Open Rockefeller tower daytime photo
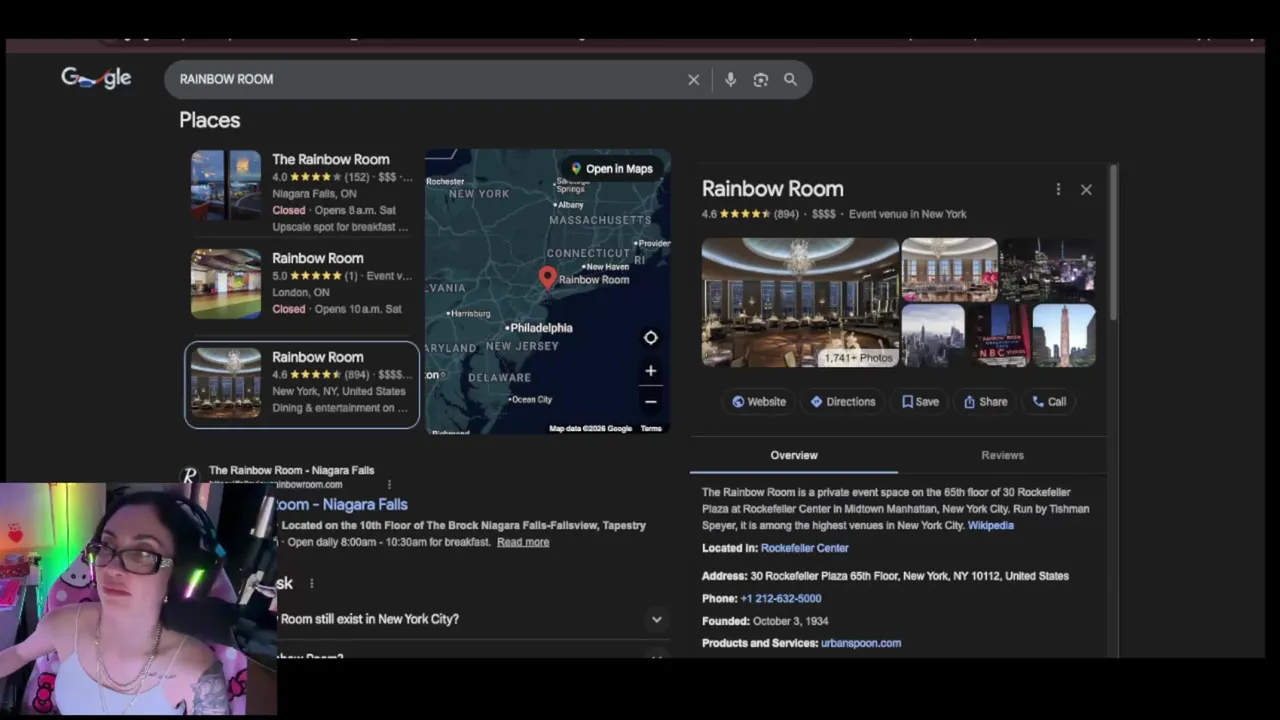Viewport: 1280px width, 720px height. [1064, 336]
